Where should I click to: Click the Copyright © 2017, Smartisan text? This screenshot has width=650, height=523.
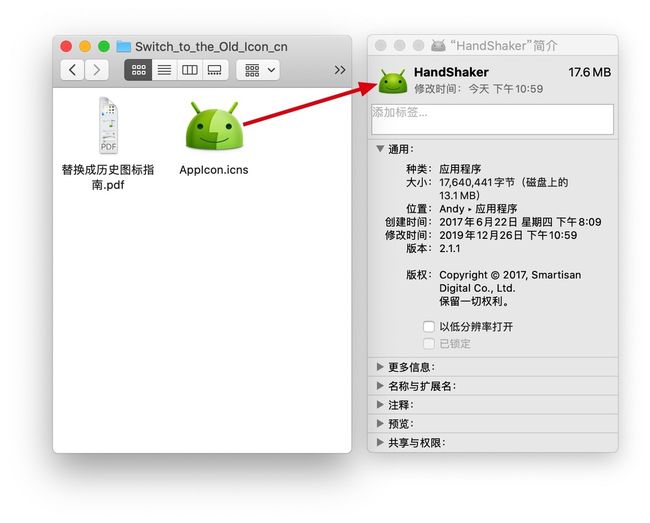pos(510,275)
